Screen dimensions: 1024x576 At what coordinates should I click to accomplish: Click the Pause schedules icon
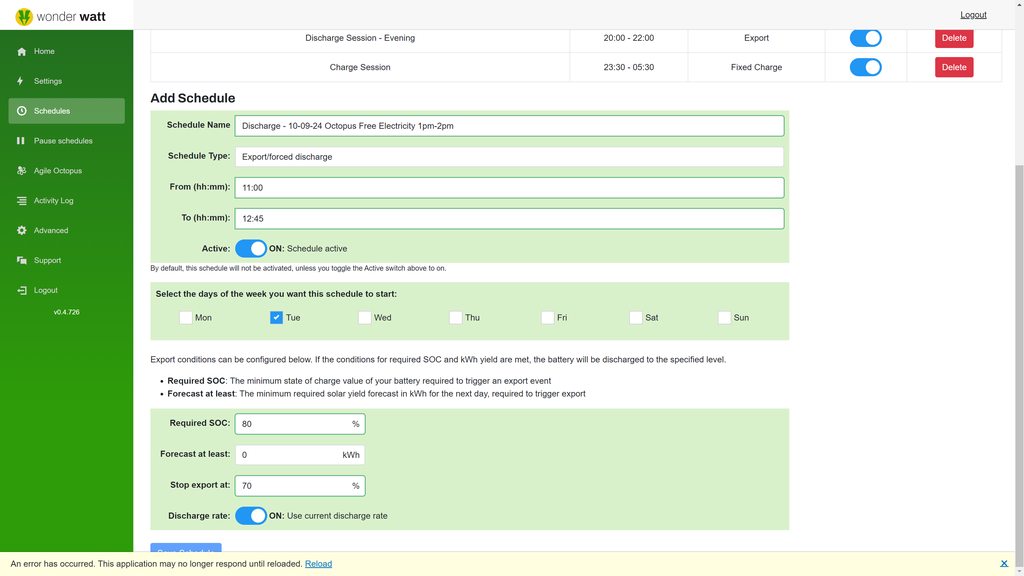[x=21, y=141]
